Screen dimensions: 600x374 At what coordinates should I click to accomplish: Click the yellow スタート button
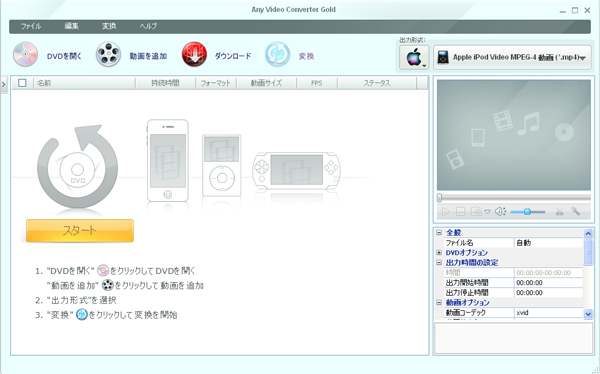coord(80,230)
